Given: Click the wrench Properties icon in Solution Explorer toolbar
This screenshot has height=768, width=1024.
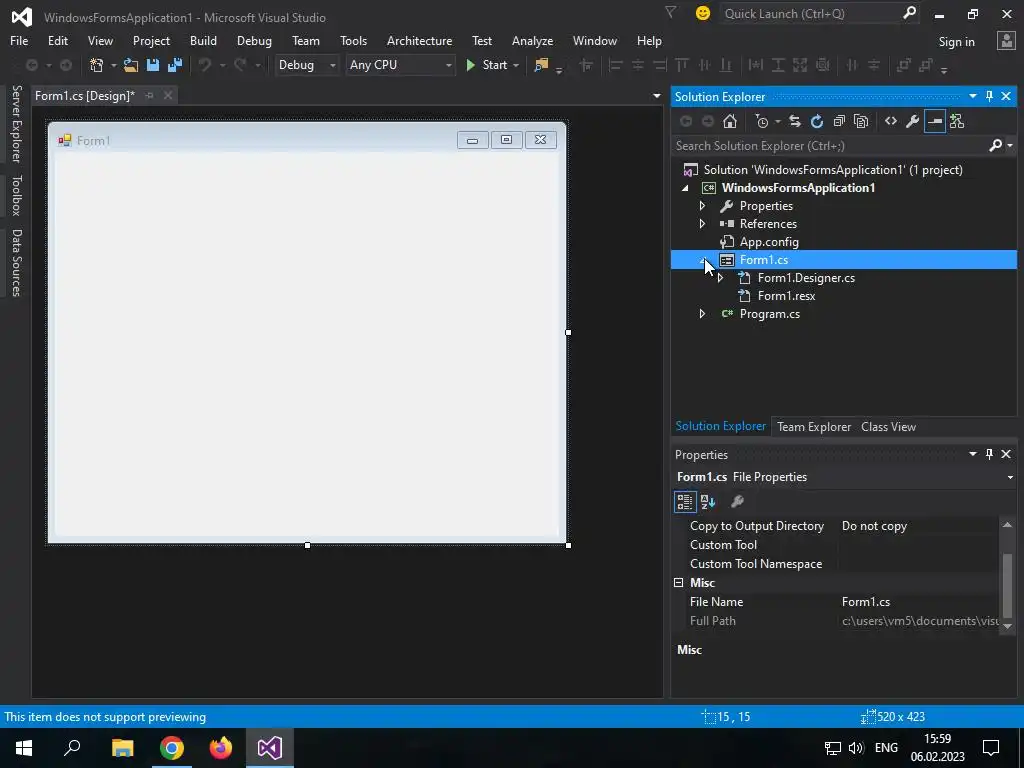Looking at the screenshot, I should click(913, 121).
